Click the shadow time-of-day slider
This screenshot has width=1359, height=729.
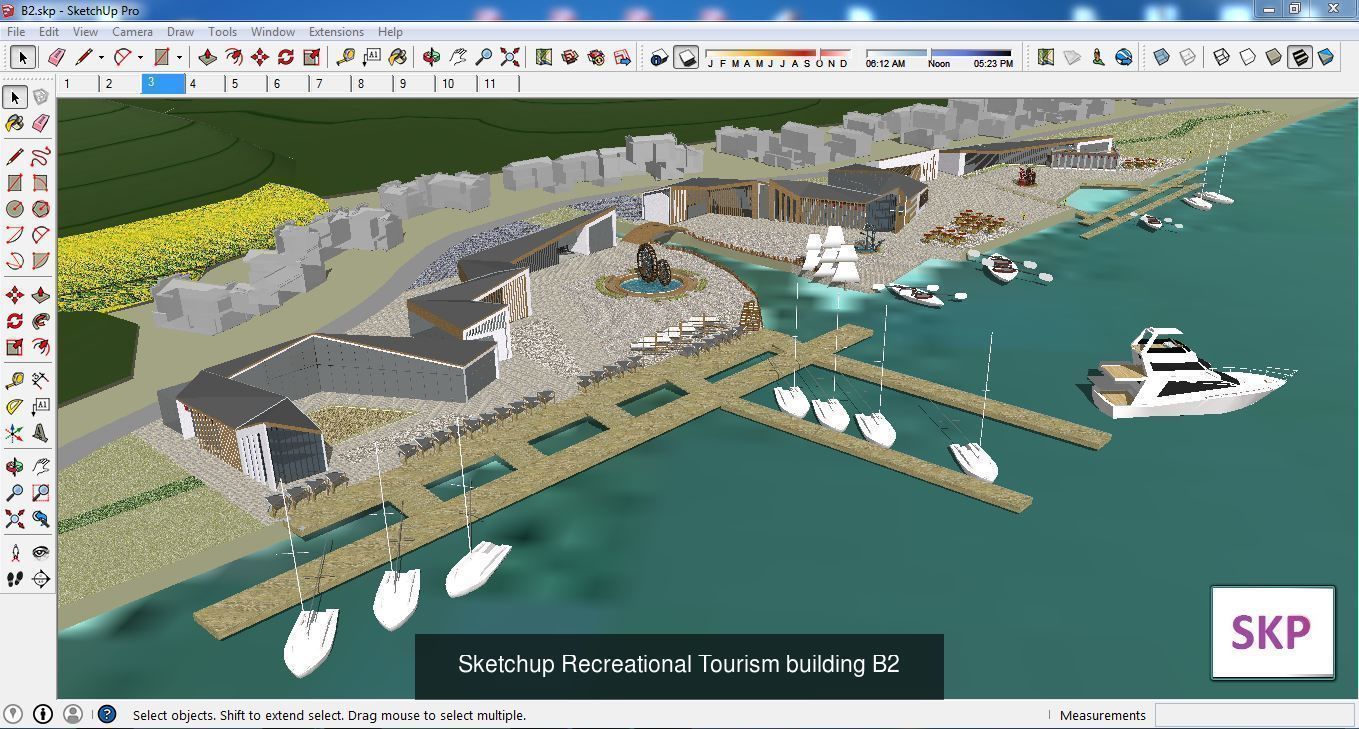[x=938, y=53]
